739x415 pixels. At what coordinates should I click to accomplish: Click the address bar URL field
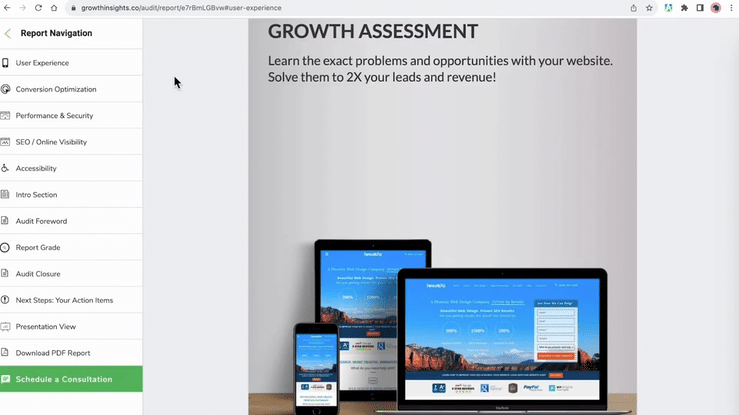(300, 8)
